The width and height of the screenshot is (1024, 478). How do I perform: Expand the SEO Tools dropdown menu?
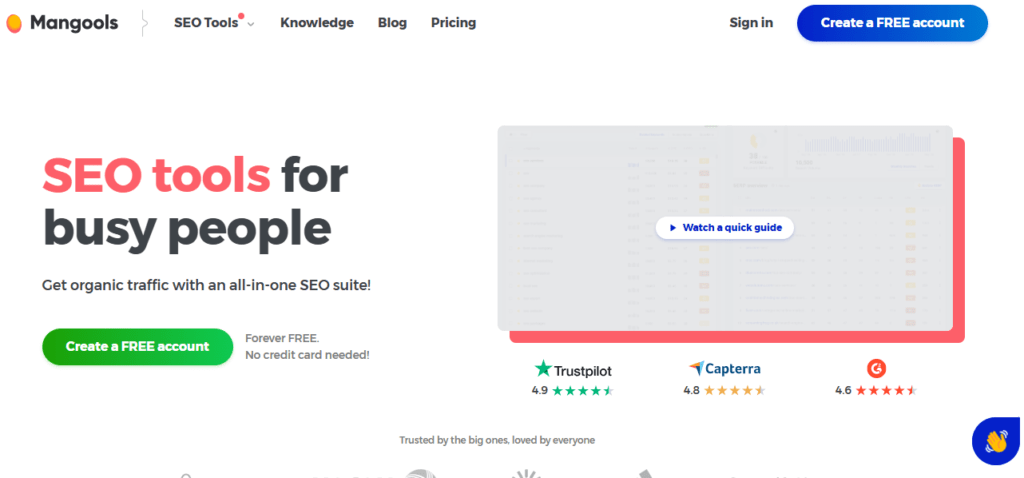(206, 23)
